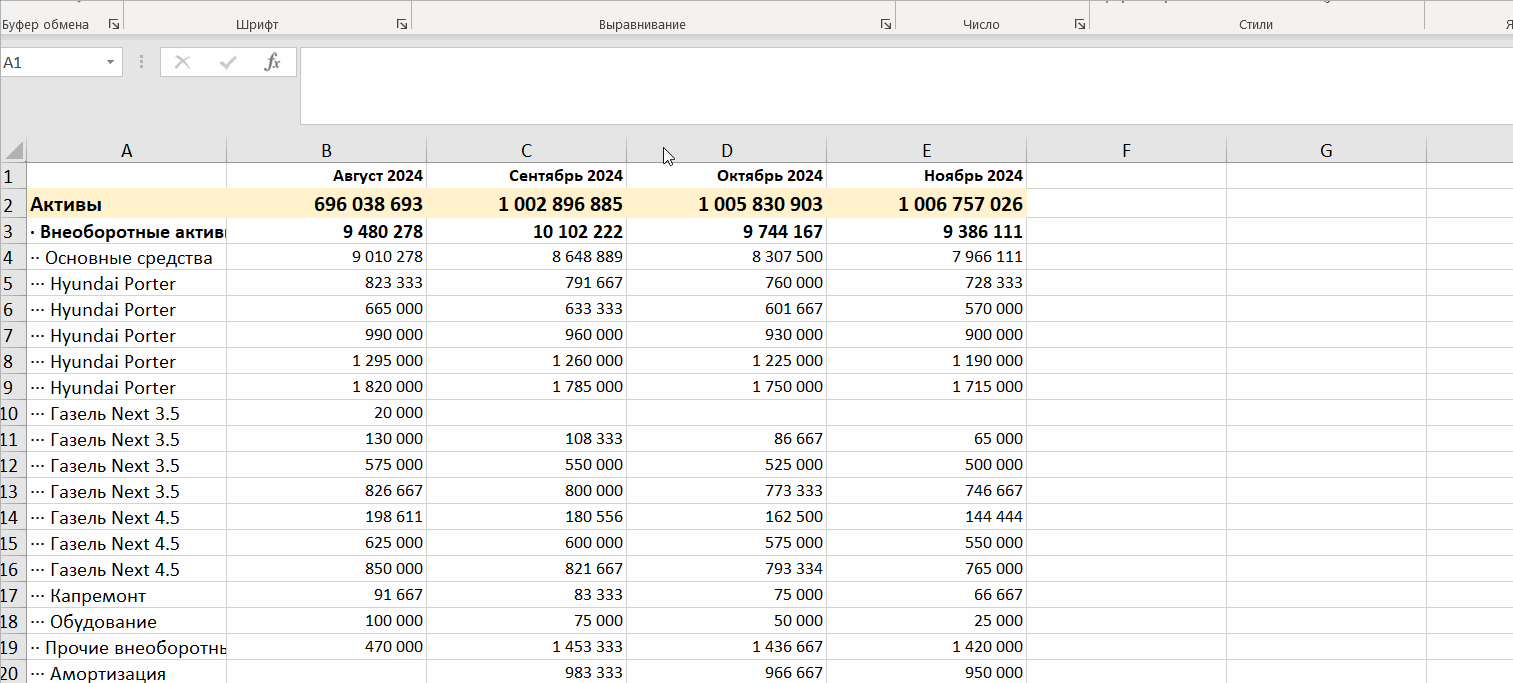Screen dimensions: 1513x683
Task: Select cell with value 1 002 896 885
Action: pos(527,204)
